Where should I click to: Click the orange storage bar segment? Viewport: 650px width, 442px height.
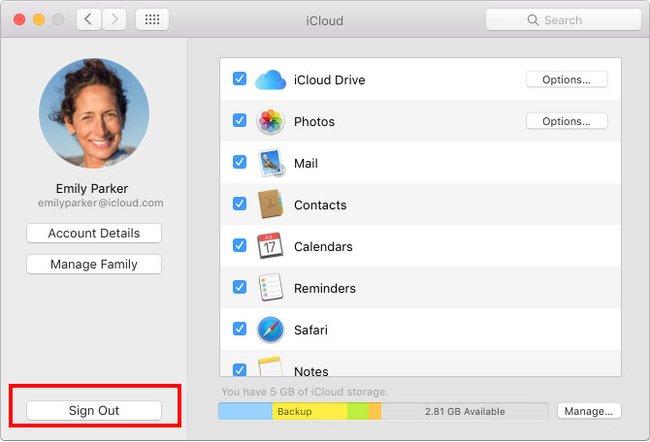coord(375,411)
